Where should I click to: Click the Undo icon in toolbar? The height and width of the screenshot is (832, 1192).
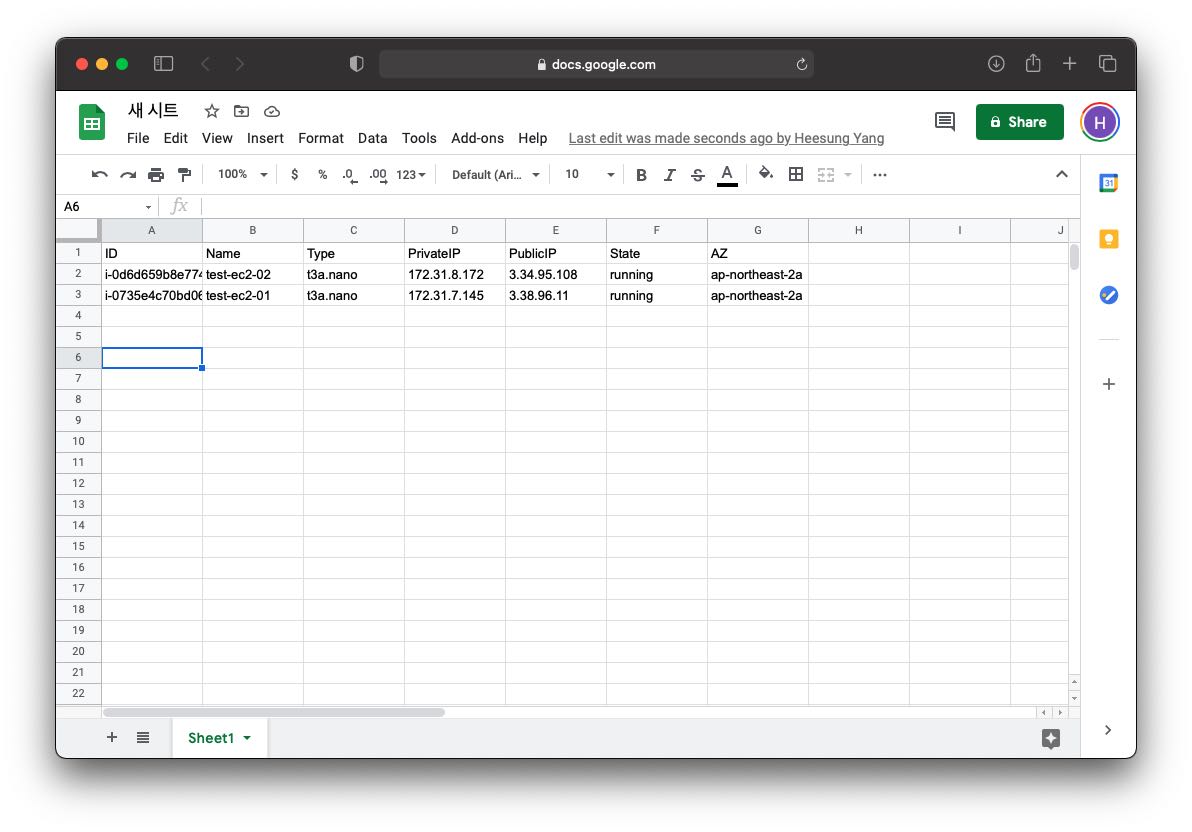coord(100,175)
